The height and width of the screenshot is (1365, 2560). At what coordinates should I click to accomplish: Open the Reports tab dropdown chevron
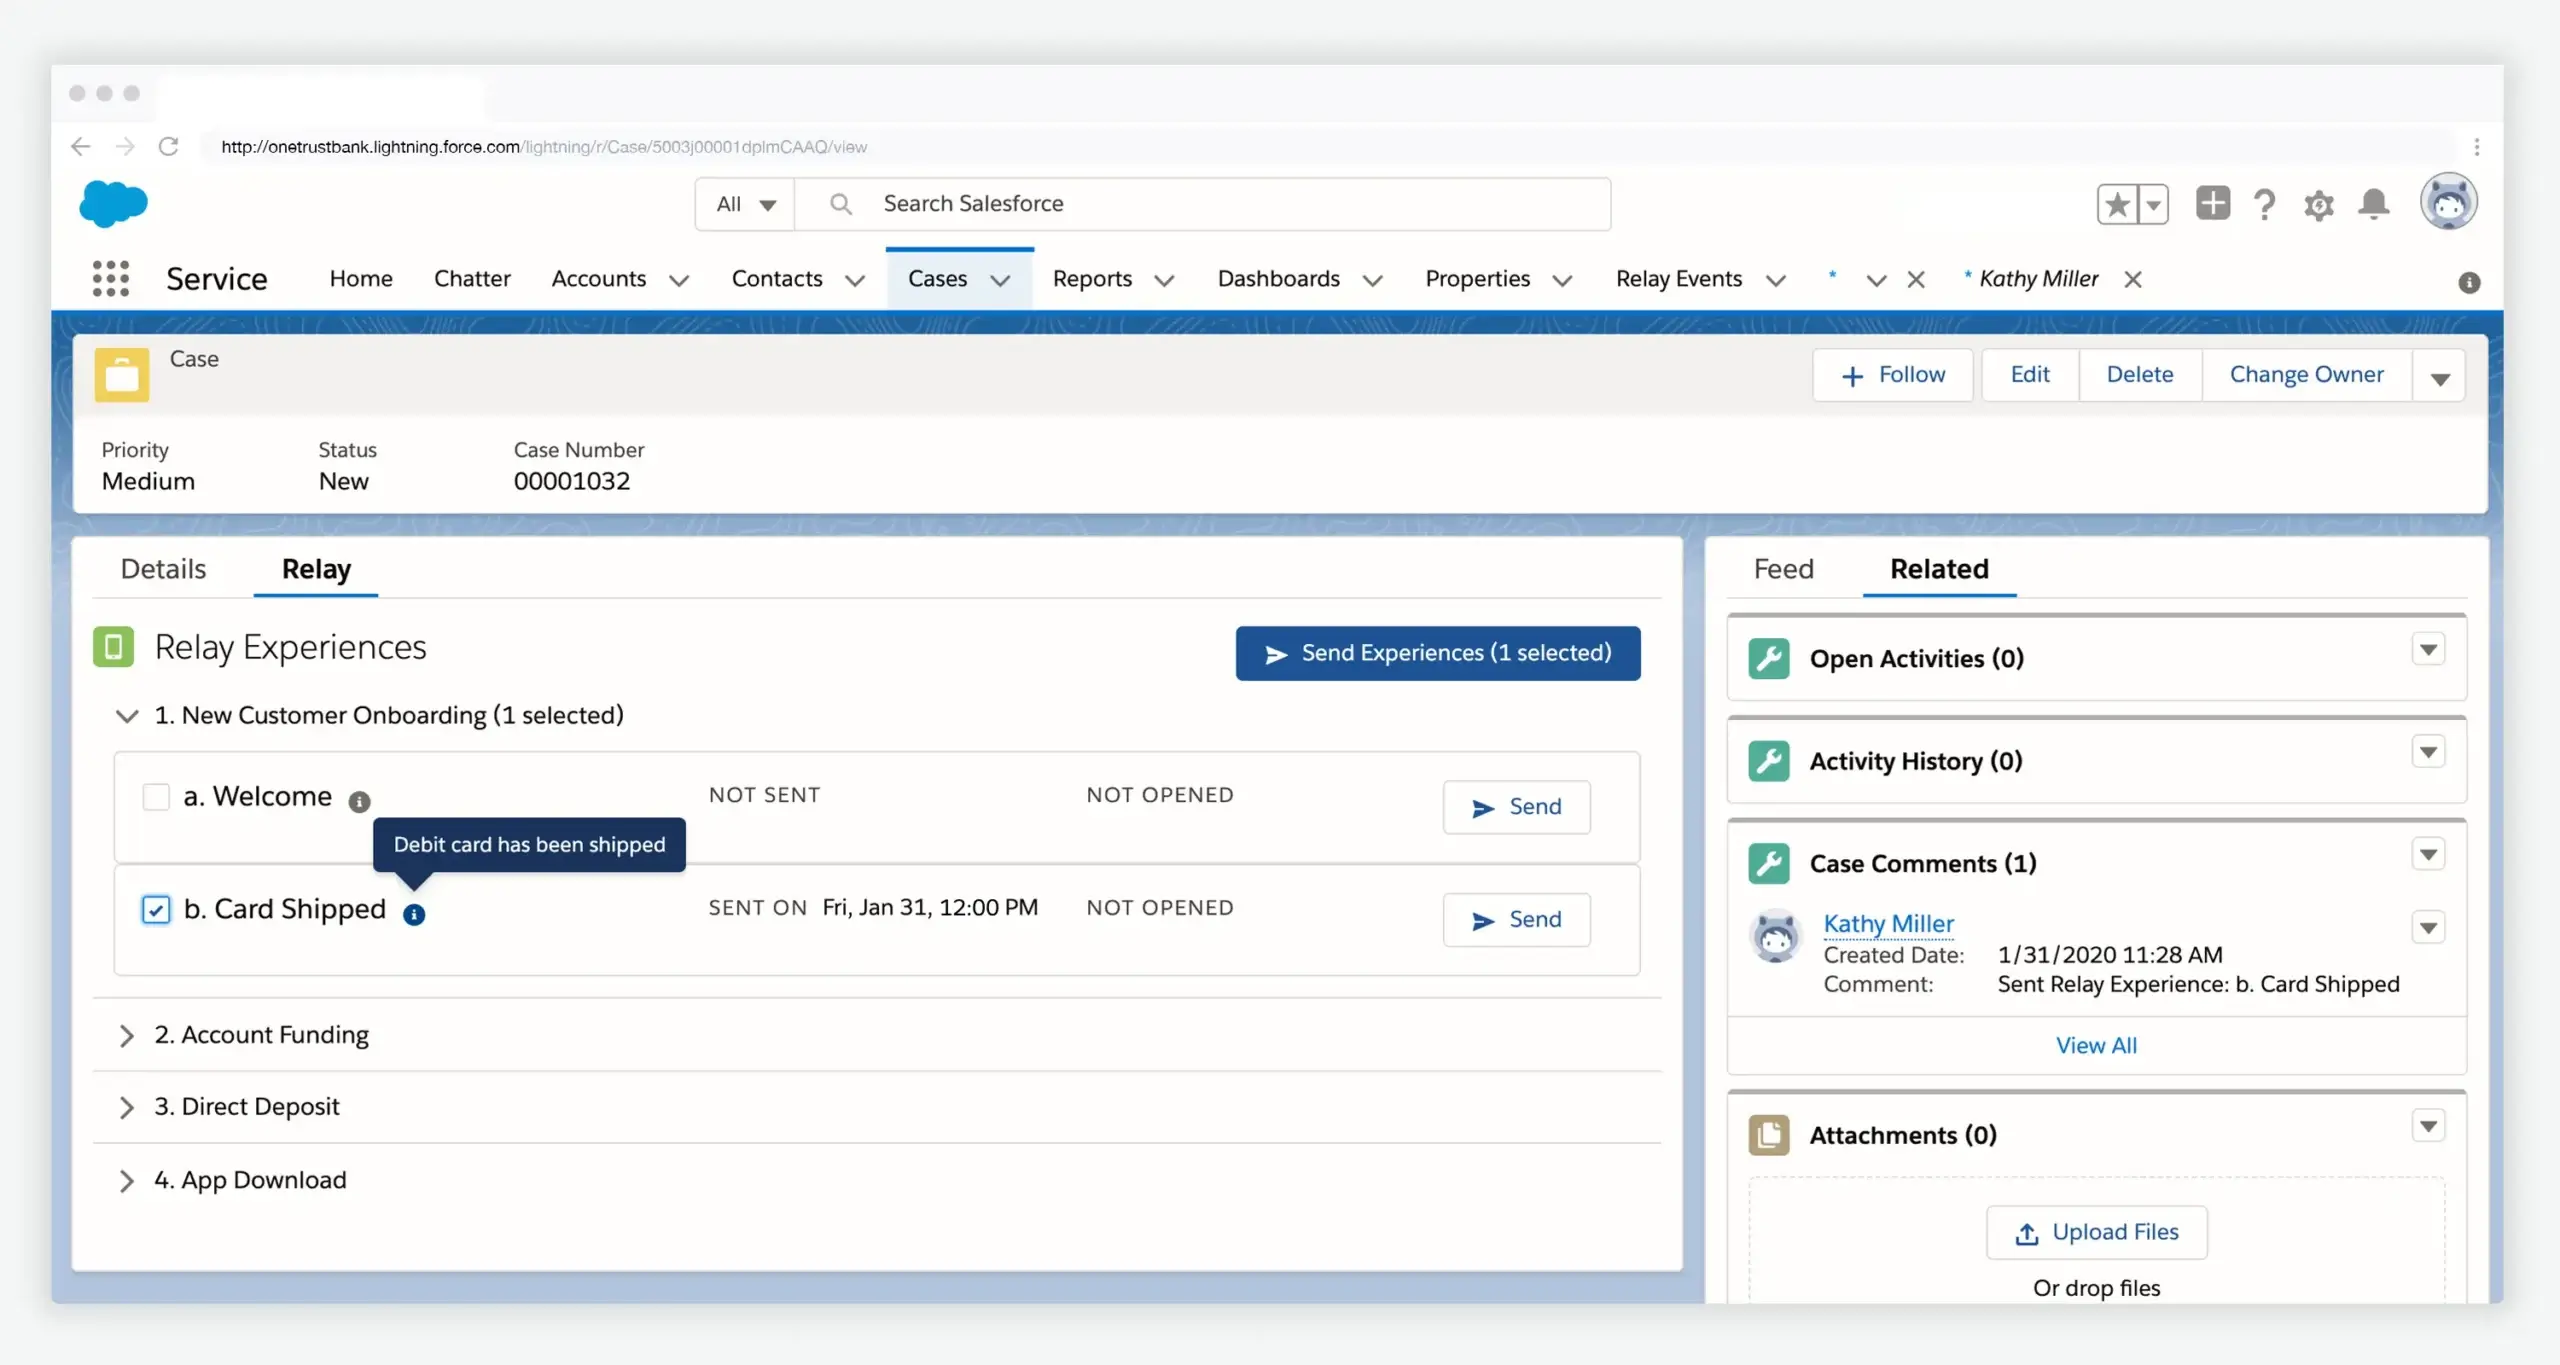(1164, 281)
